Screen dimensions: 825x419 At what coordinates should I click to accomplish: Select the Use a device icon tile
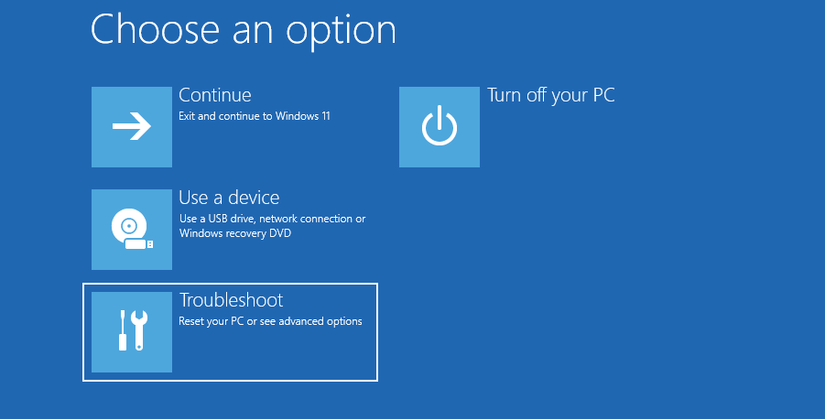(131, 229)
